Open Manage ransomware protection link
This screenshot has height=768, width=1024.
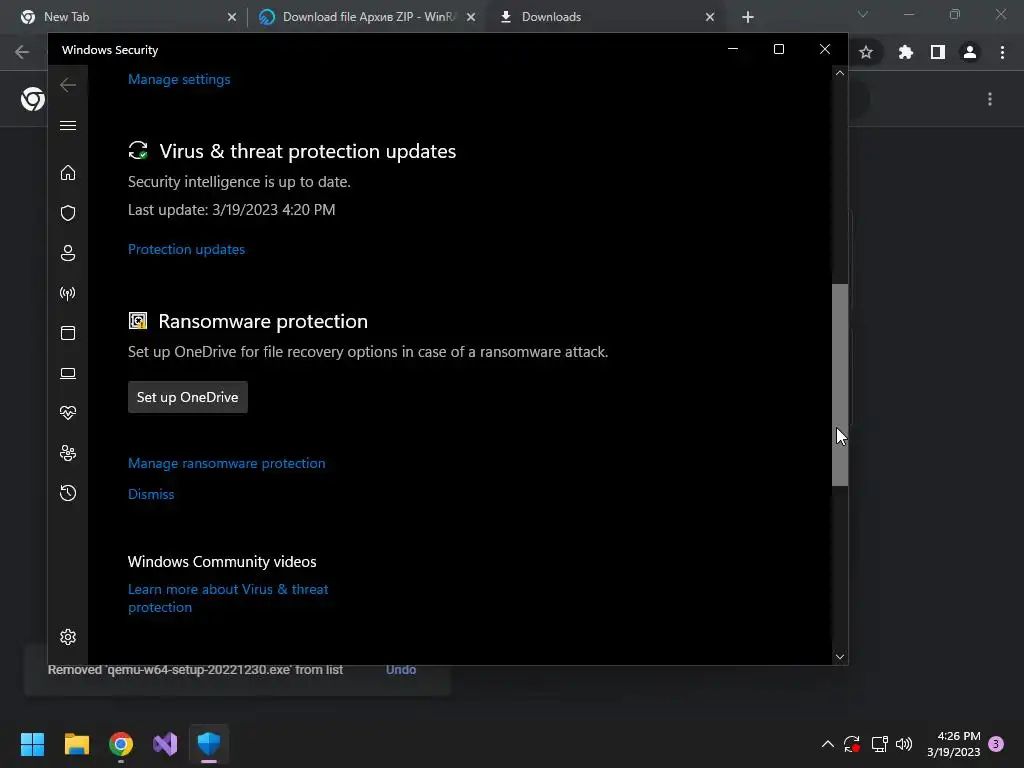click(227, 463)
